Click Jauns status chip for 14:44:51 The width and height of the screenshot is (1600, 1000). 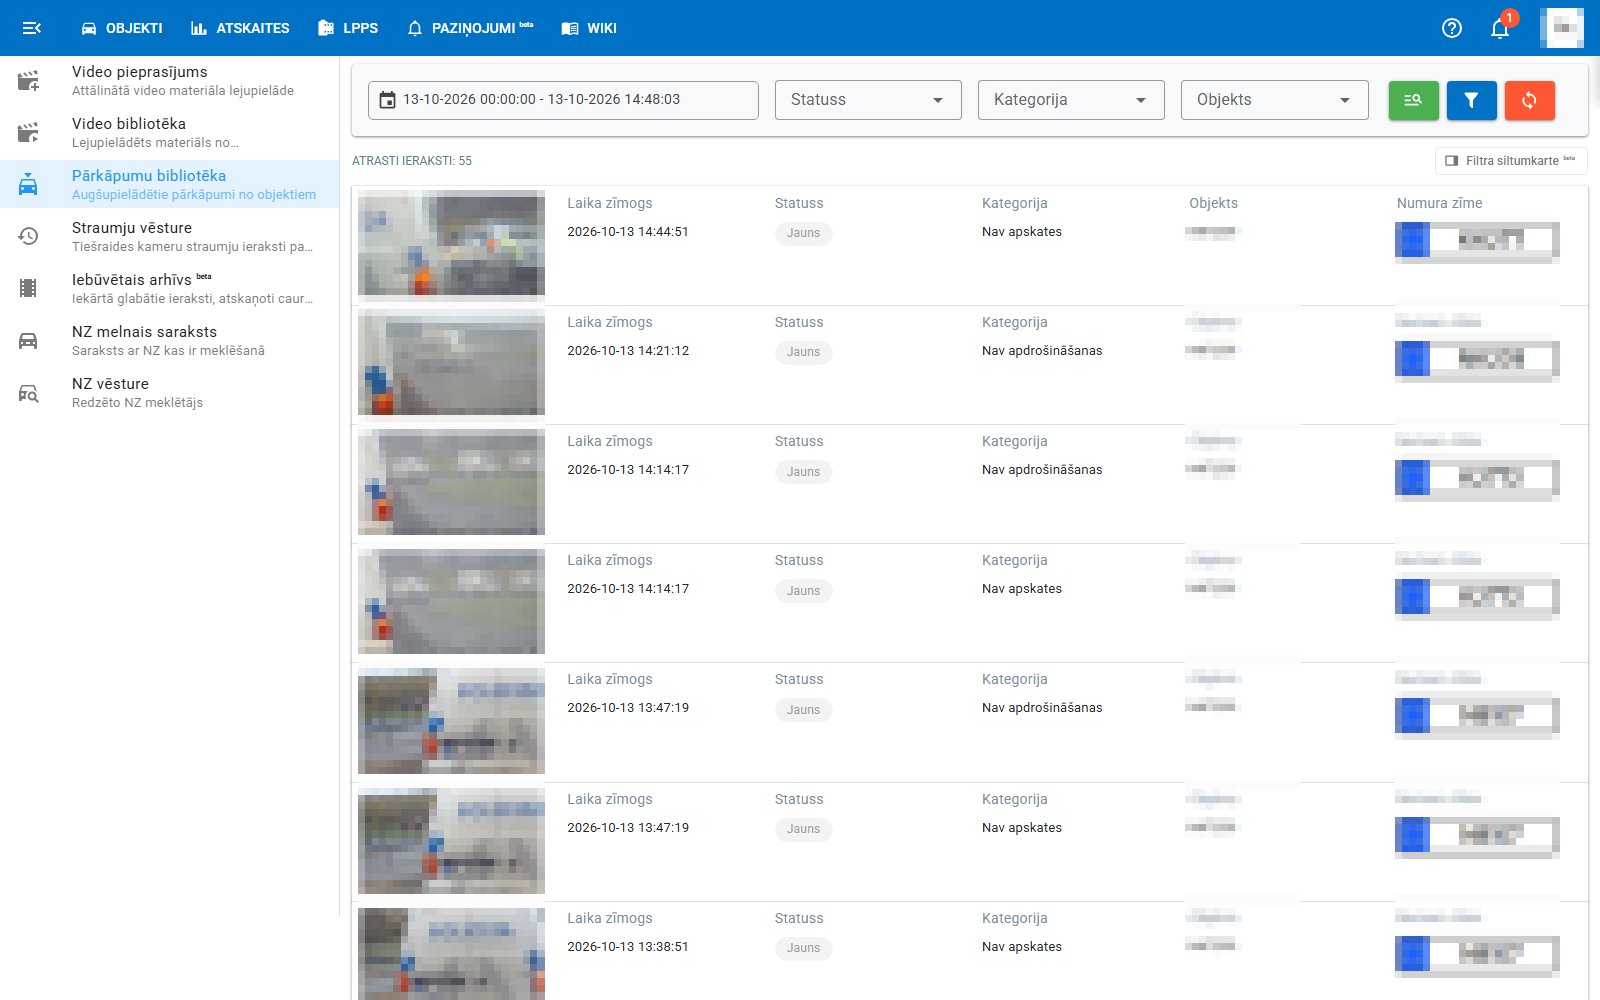pos(803,233)
